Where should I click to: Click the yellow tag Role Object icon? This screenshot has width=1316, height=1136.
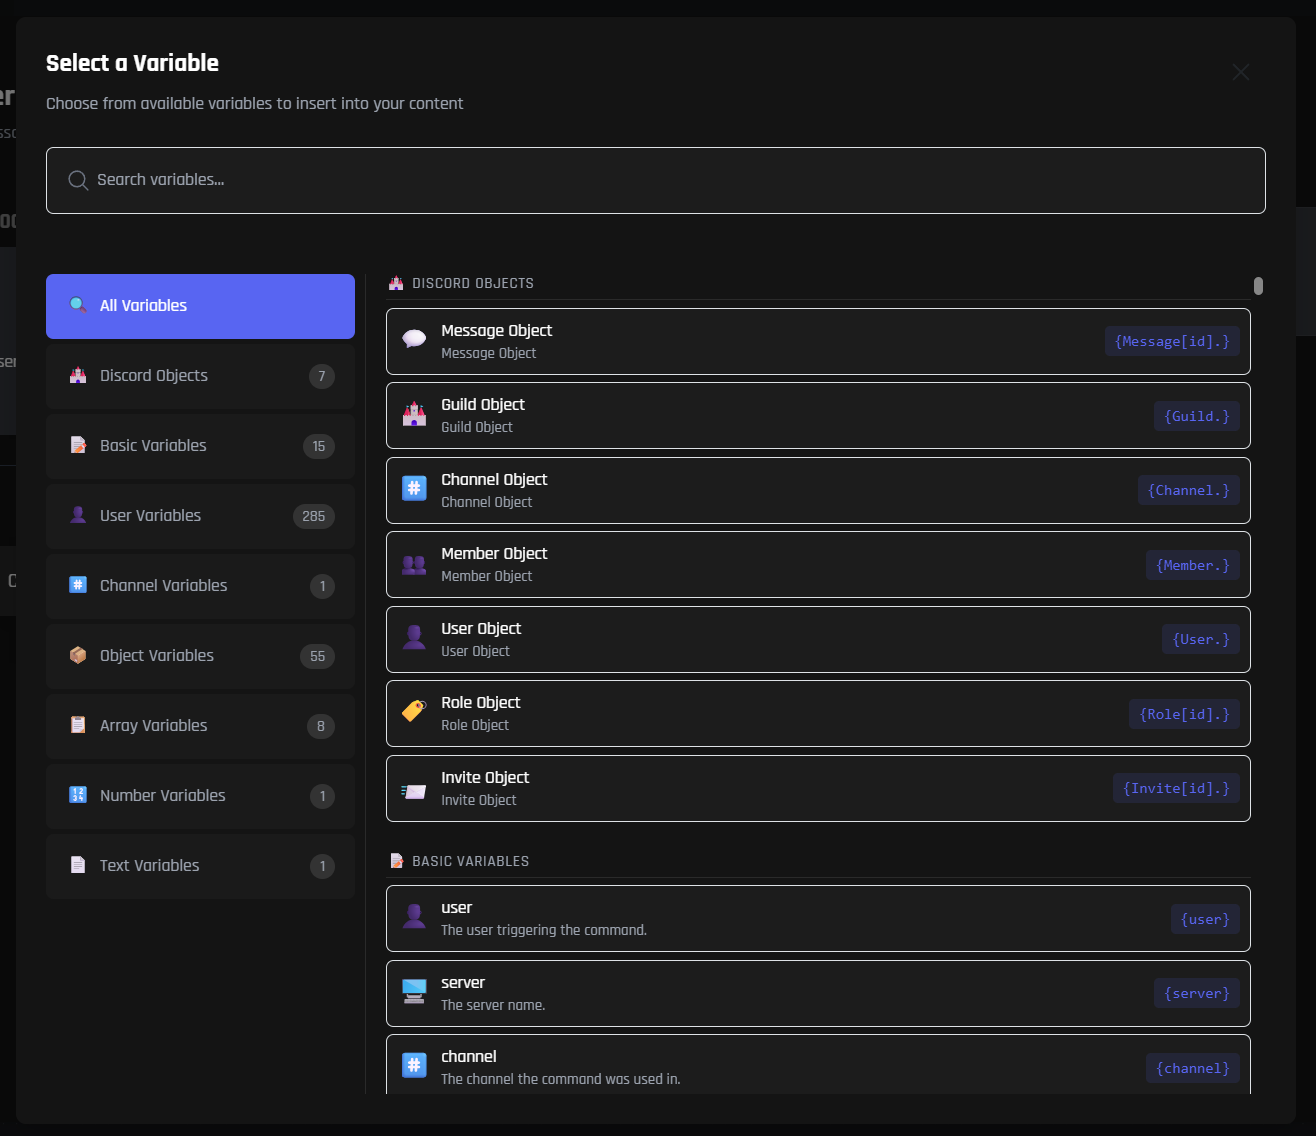click(414, 712)
